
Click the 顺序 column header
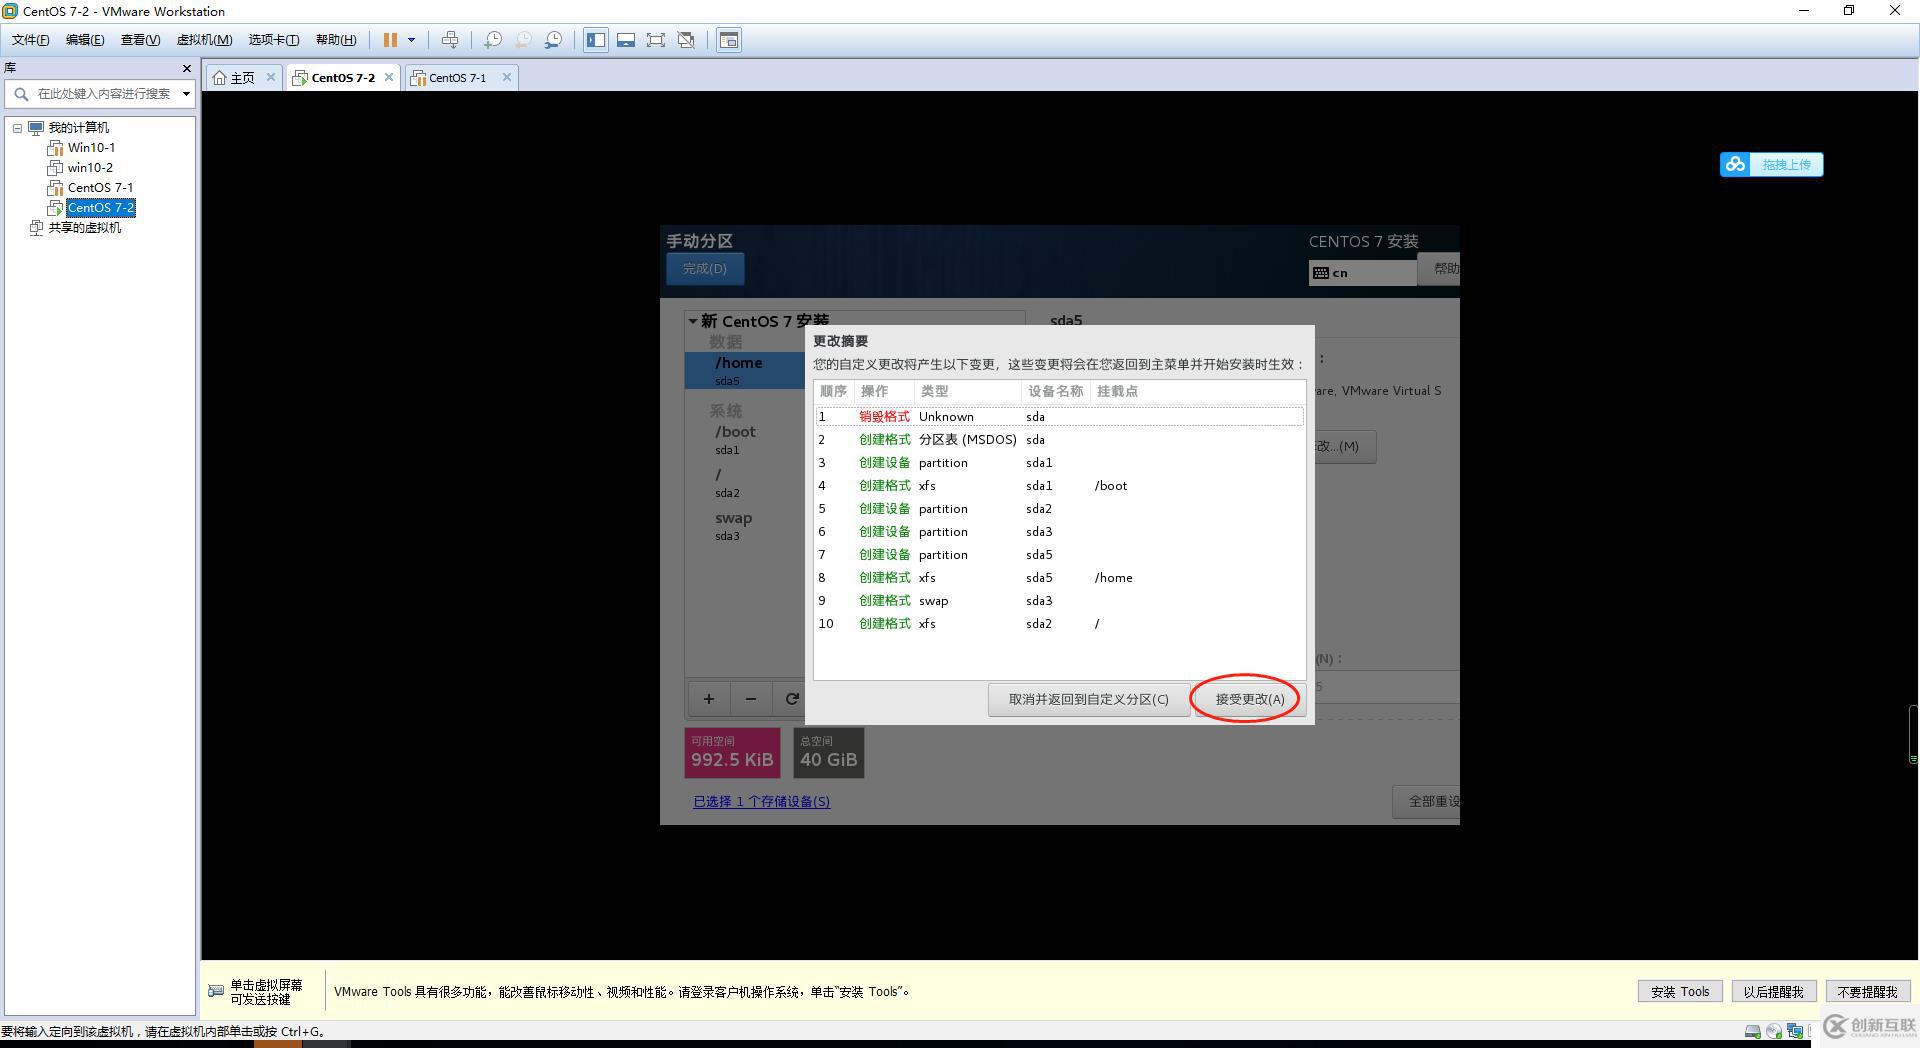(x=834, y=391)
